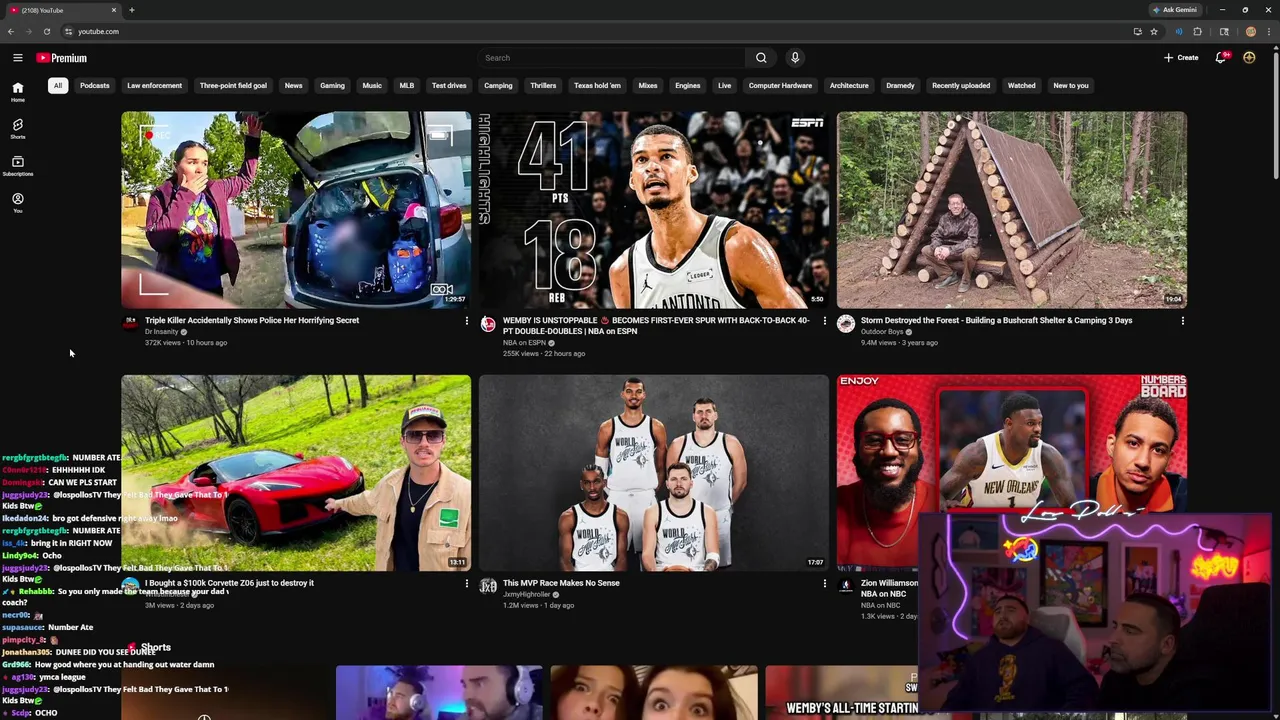This screenshot has width=1280, height=720.
Task: Open the Chrome three-dot menu
Action: point(1270,32)
